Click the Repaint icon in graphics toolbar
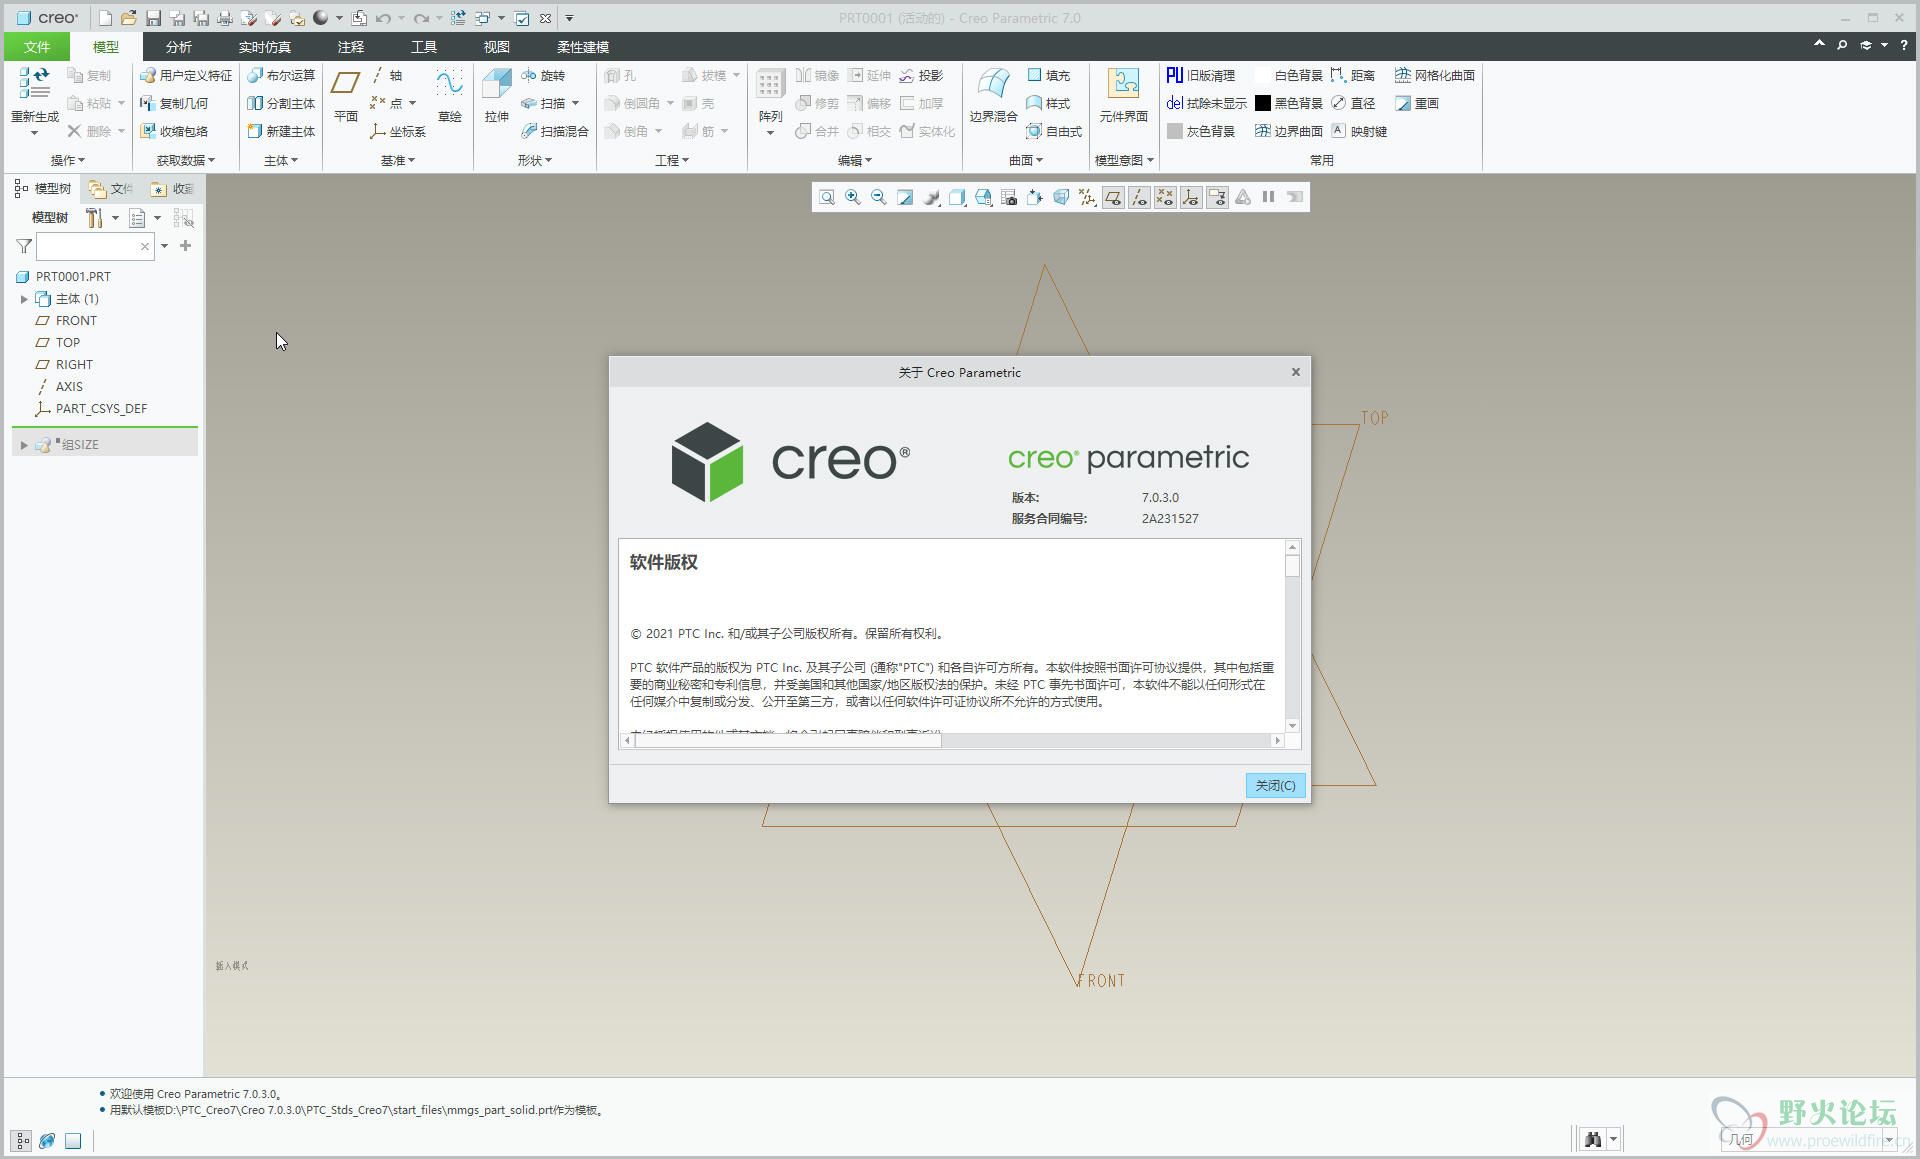 905,197
